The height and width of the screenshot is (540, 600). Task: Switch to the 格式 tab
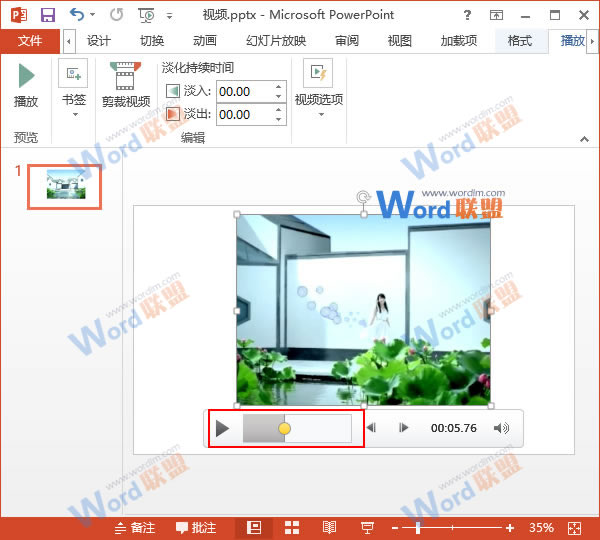[x=520, y=41]
